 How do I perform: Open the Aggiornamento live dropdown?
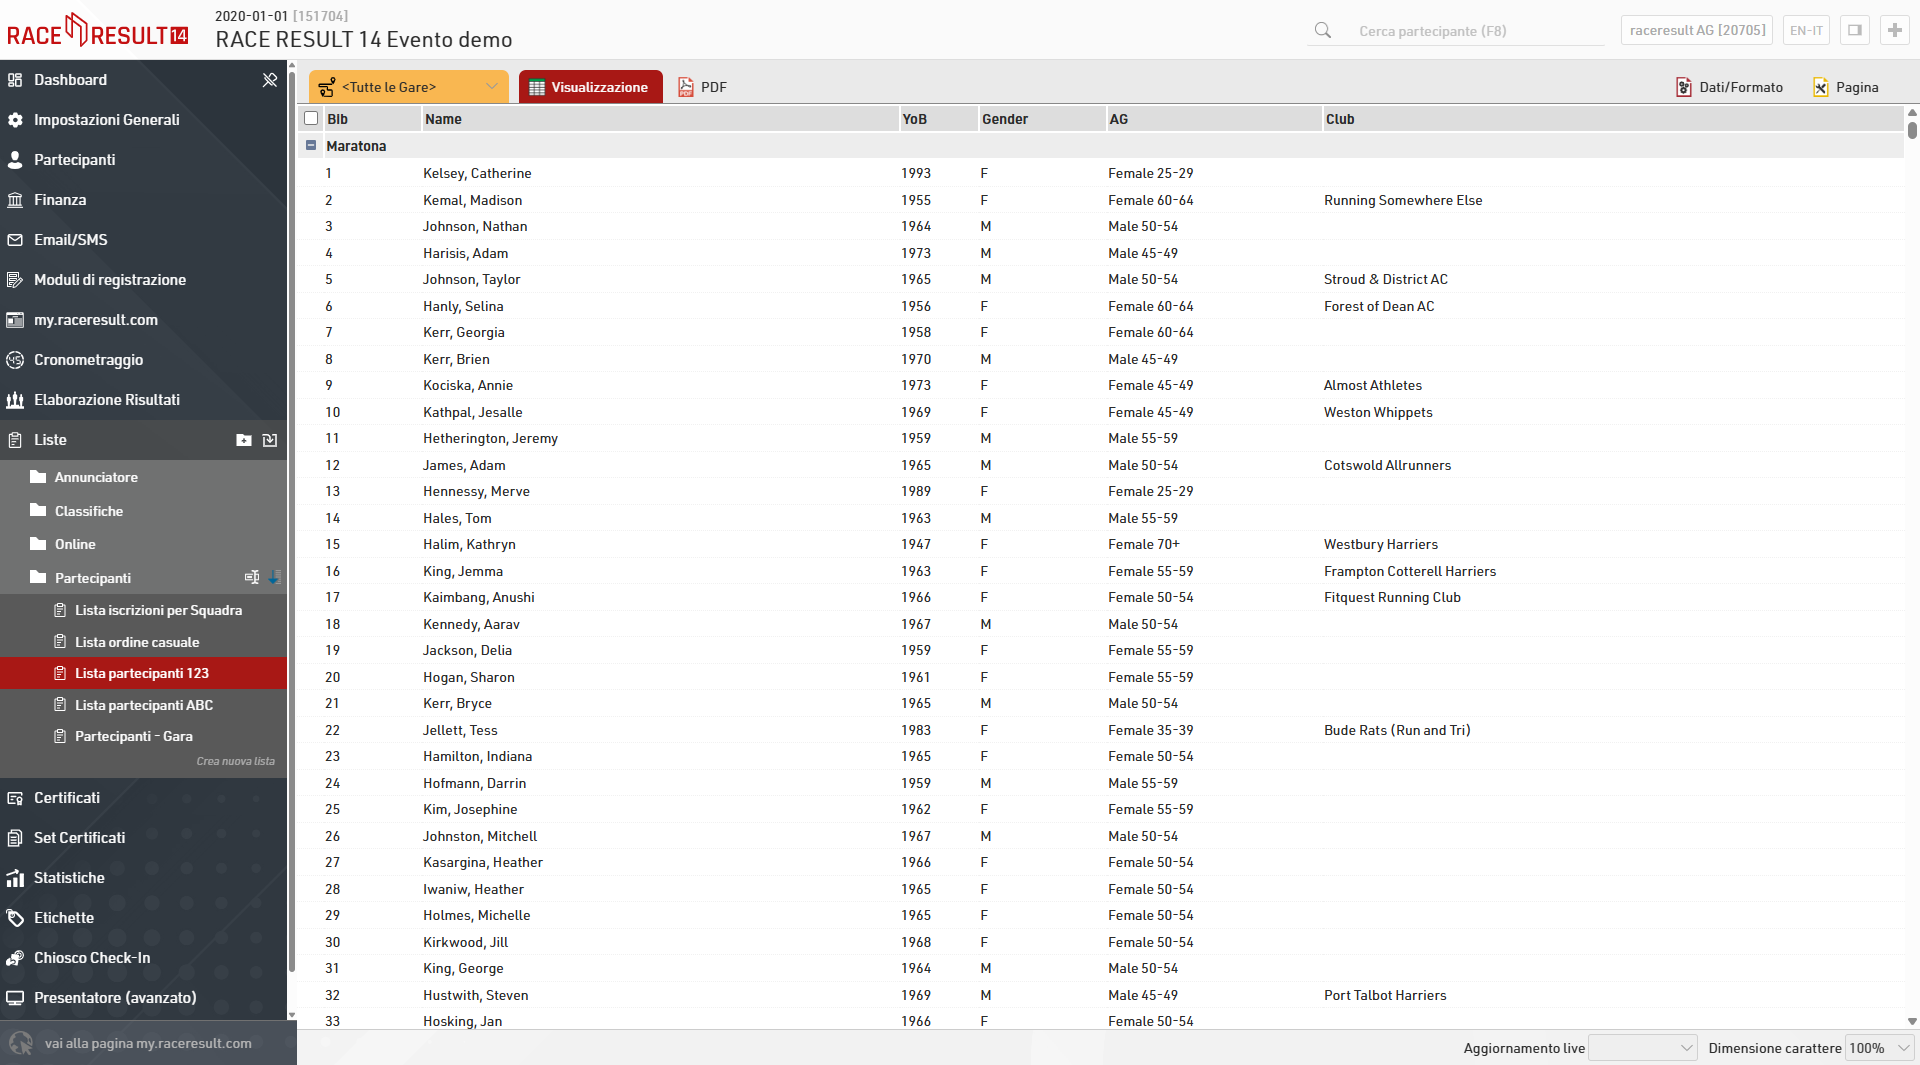[x=1642, y=1048]
